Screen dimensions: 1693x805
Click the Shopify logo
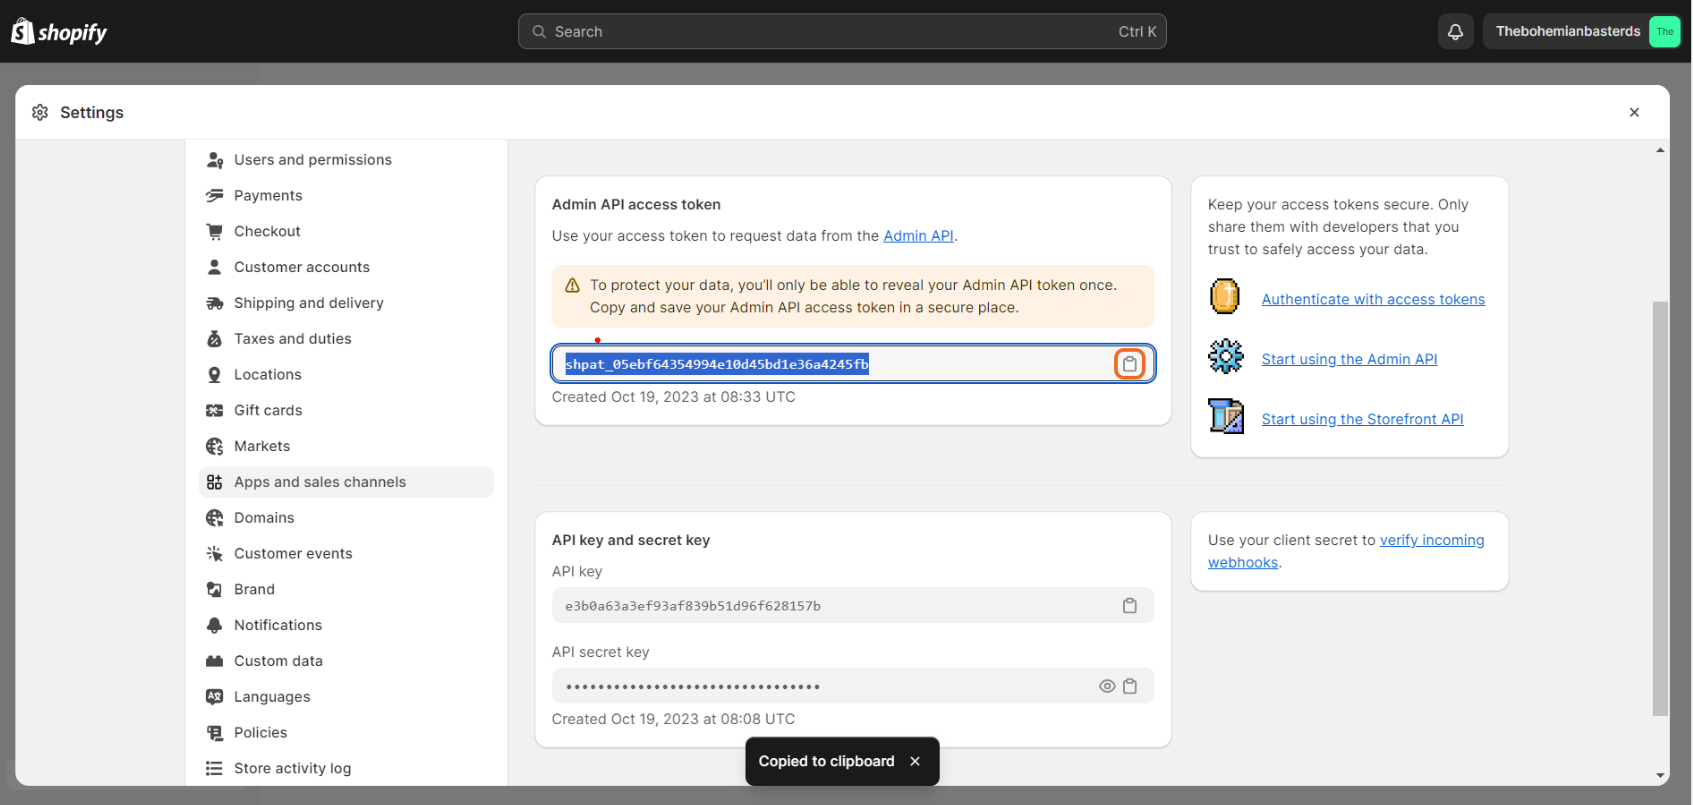pos(59,32)
